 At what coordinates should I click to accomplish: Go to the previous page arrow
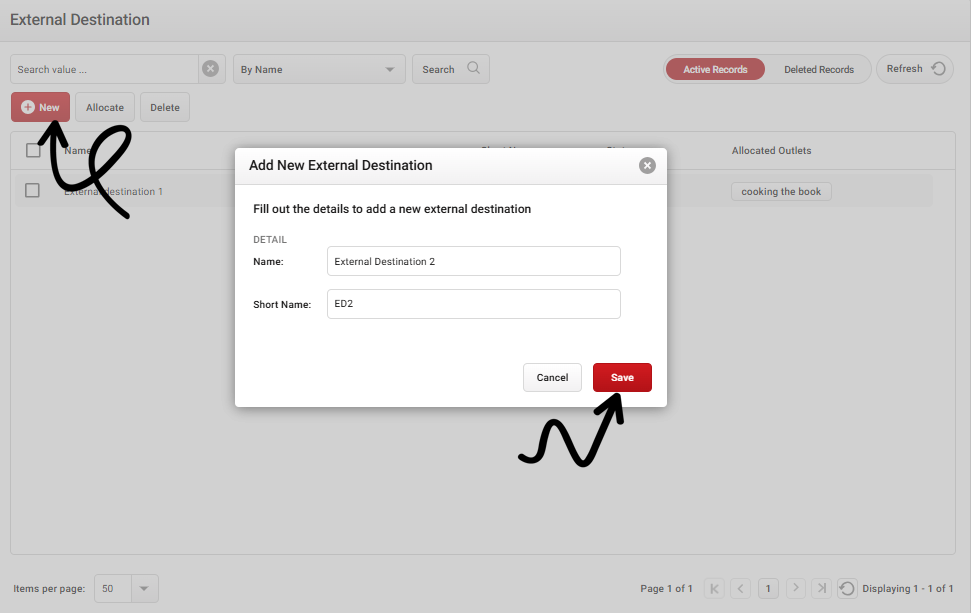(740, 588)
